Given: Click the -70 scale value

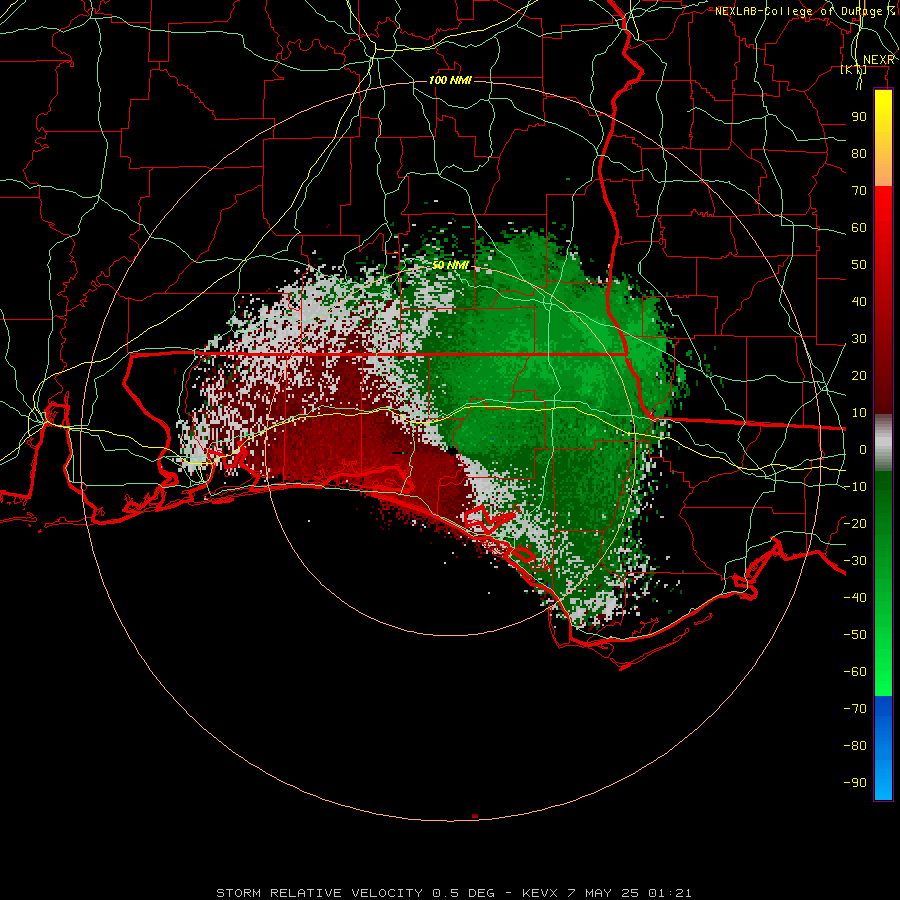Looking at the screenshot, I should point(855,709).
